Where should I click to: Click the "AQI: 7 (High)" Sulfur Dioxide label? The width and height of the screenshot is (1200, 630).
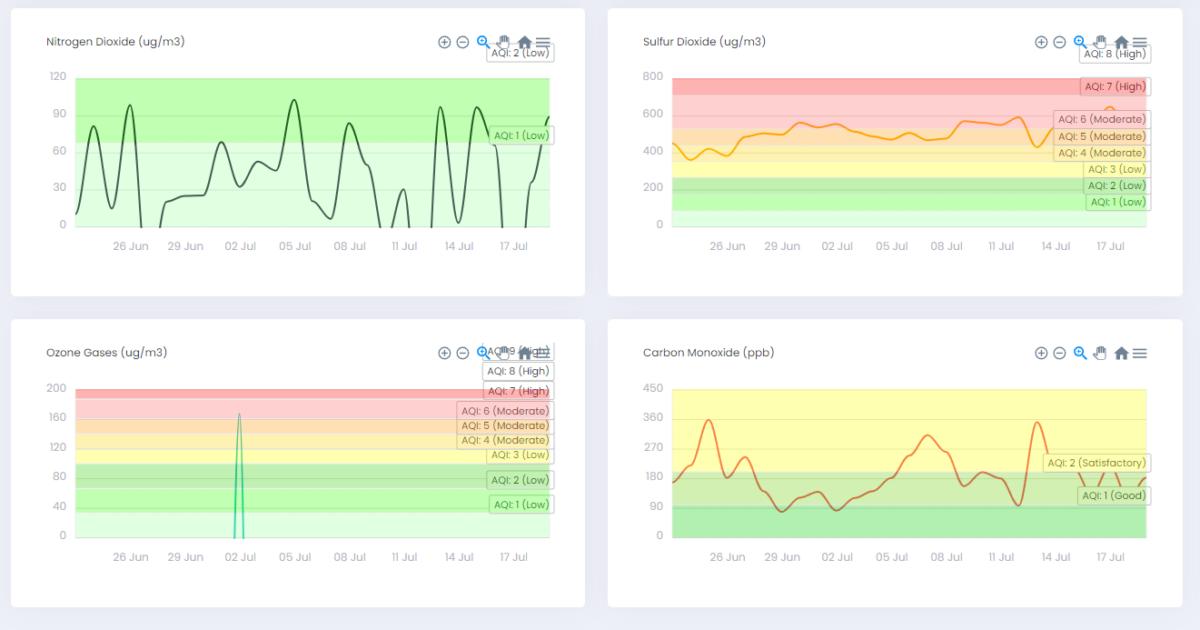(x=1115, y=87)
